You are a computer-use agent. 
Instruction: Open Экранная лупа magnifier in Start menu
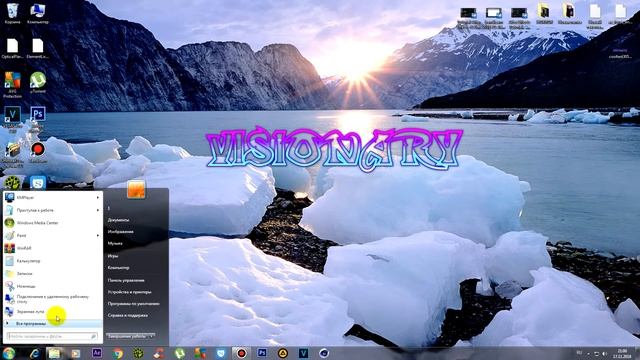[53, 312]
